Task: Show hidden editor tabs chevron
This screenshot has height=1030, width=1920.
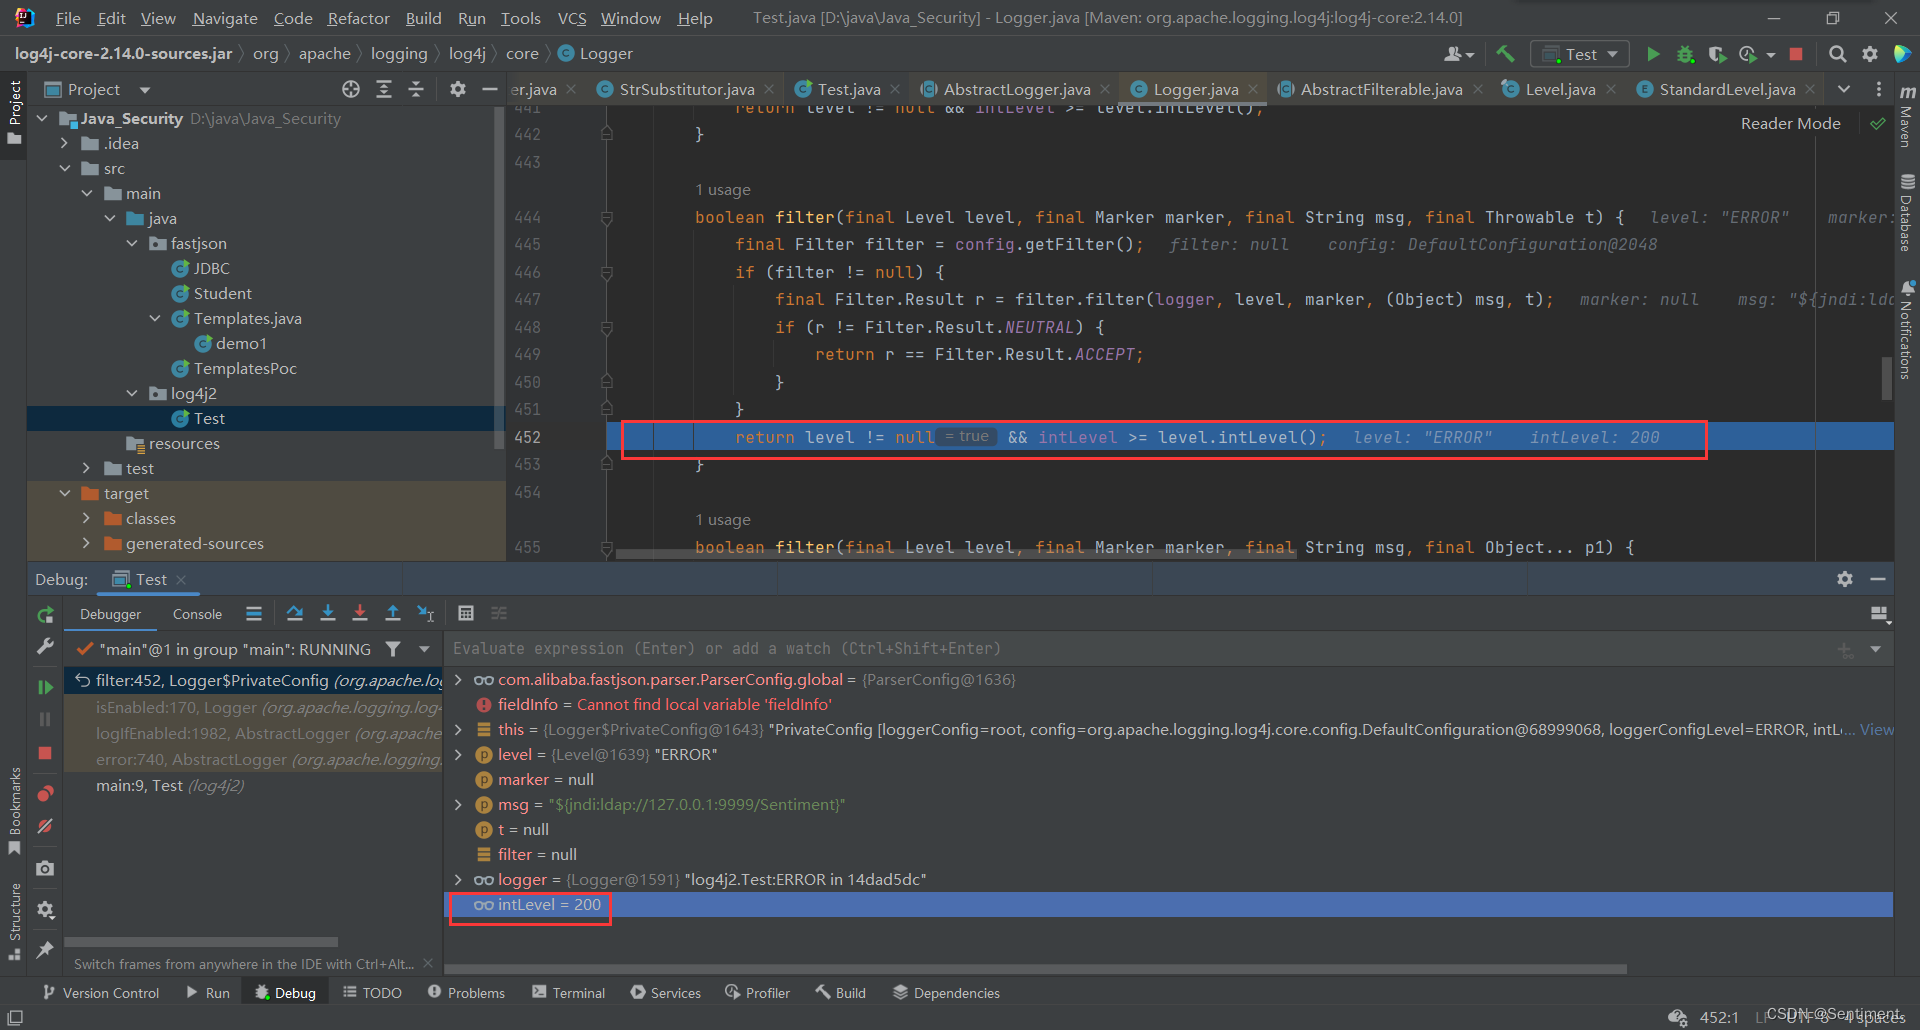Action: 1844,89
